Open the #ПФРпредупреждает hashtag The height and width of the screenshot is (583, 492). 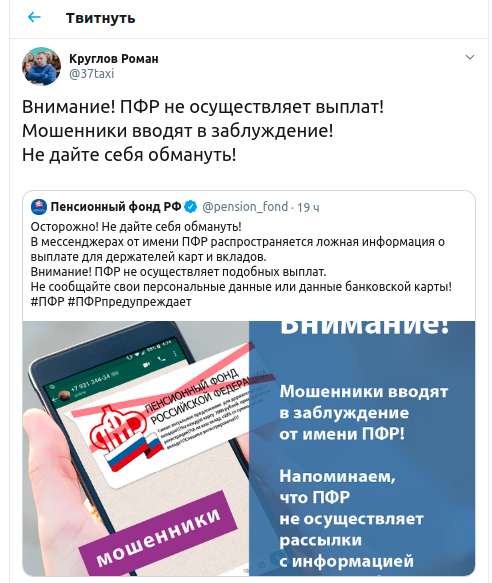(129, 302)
